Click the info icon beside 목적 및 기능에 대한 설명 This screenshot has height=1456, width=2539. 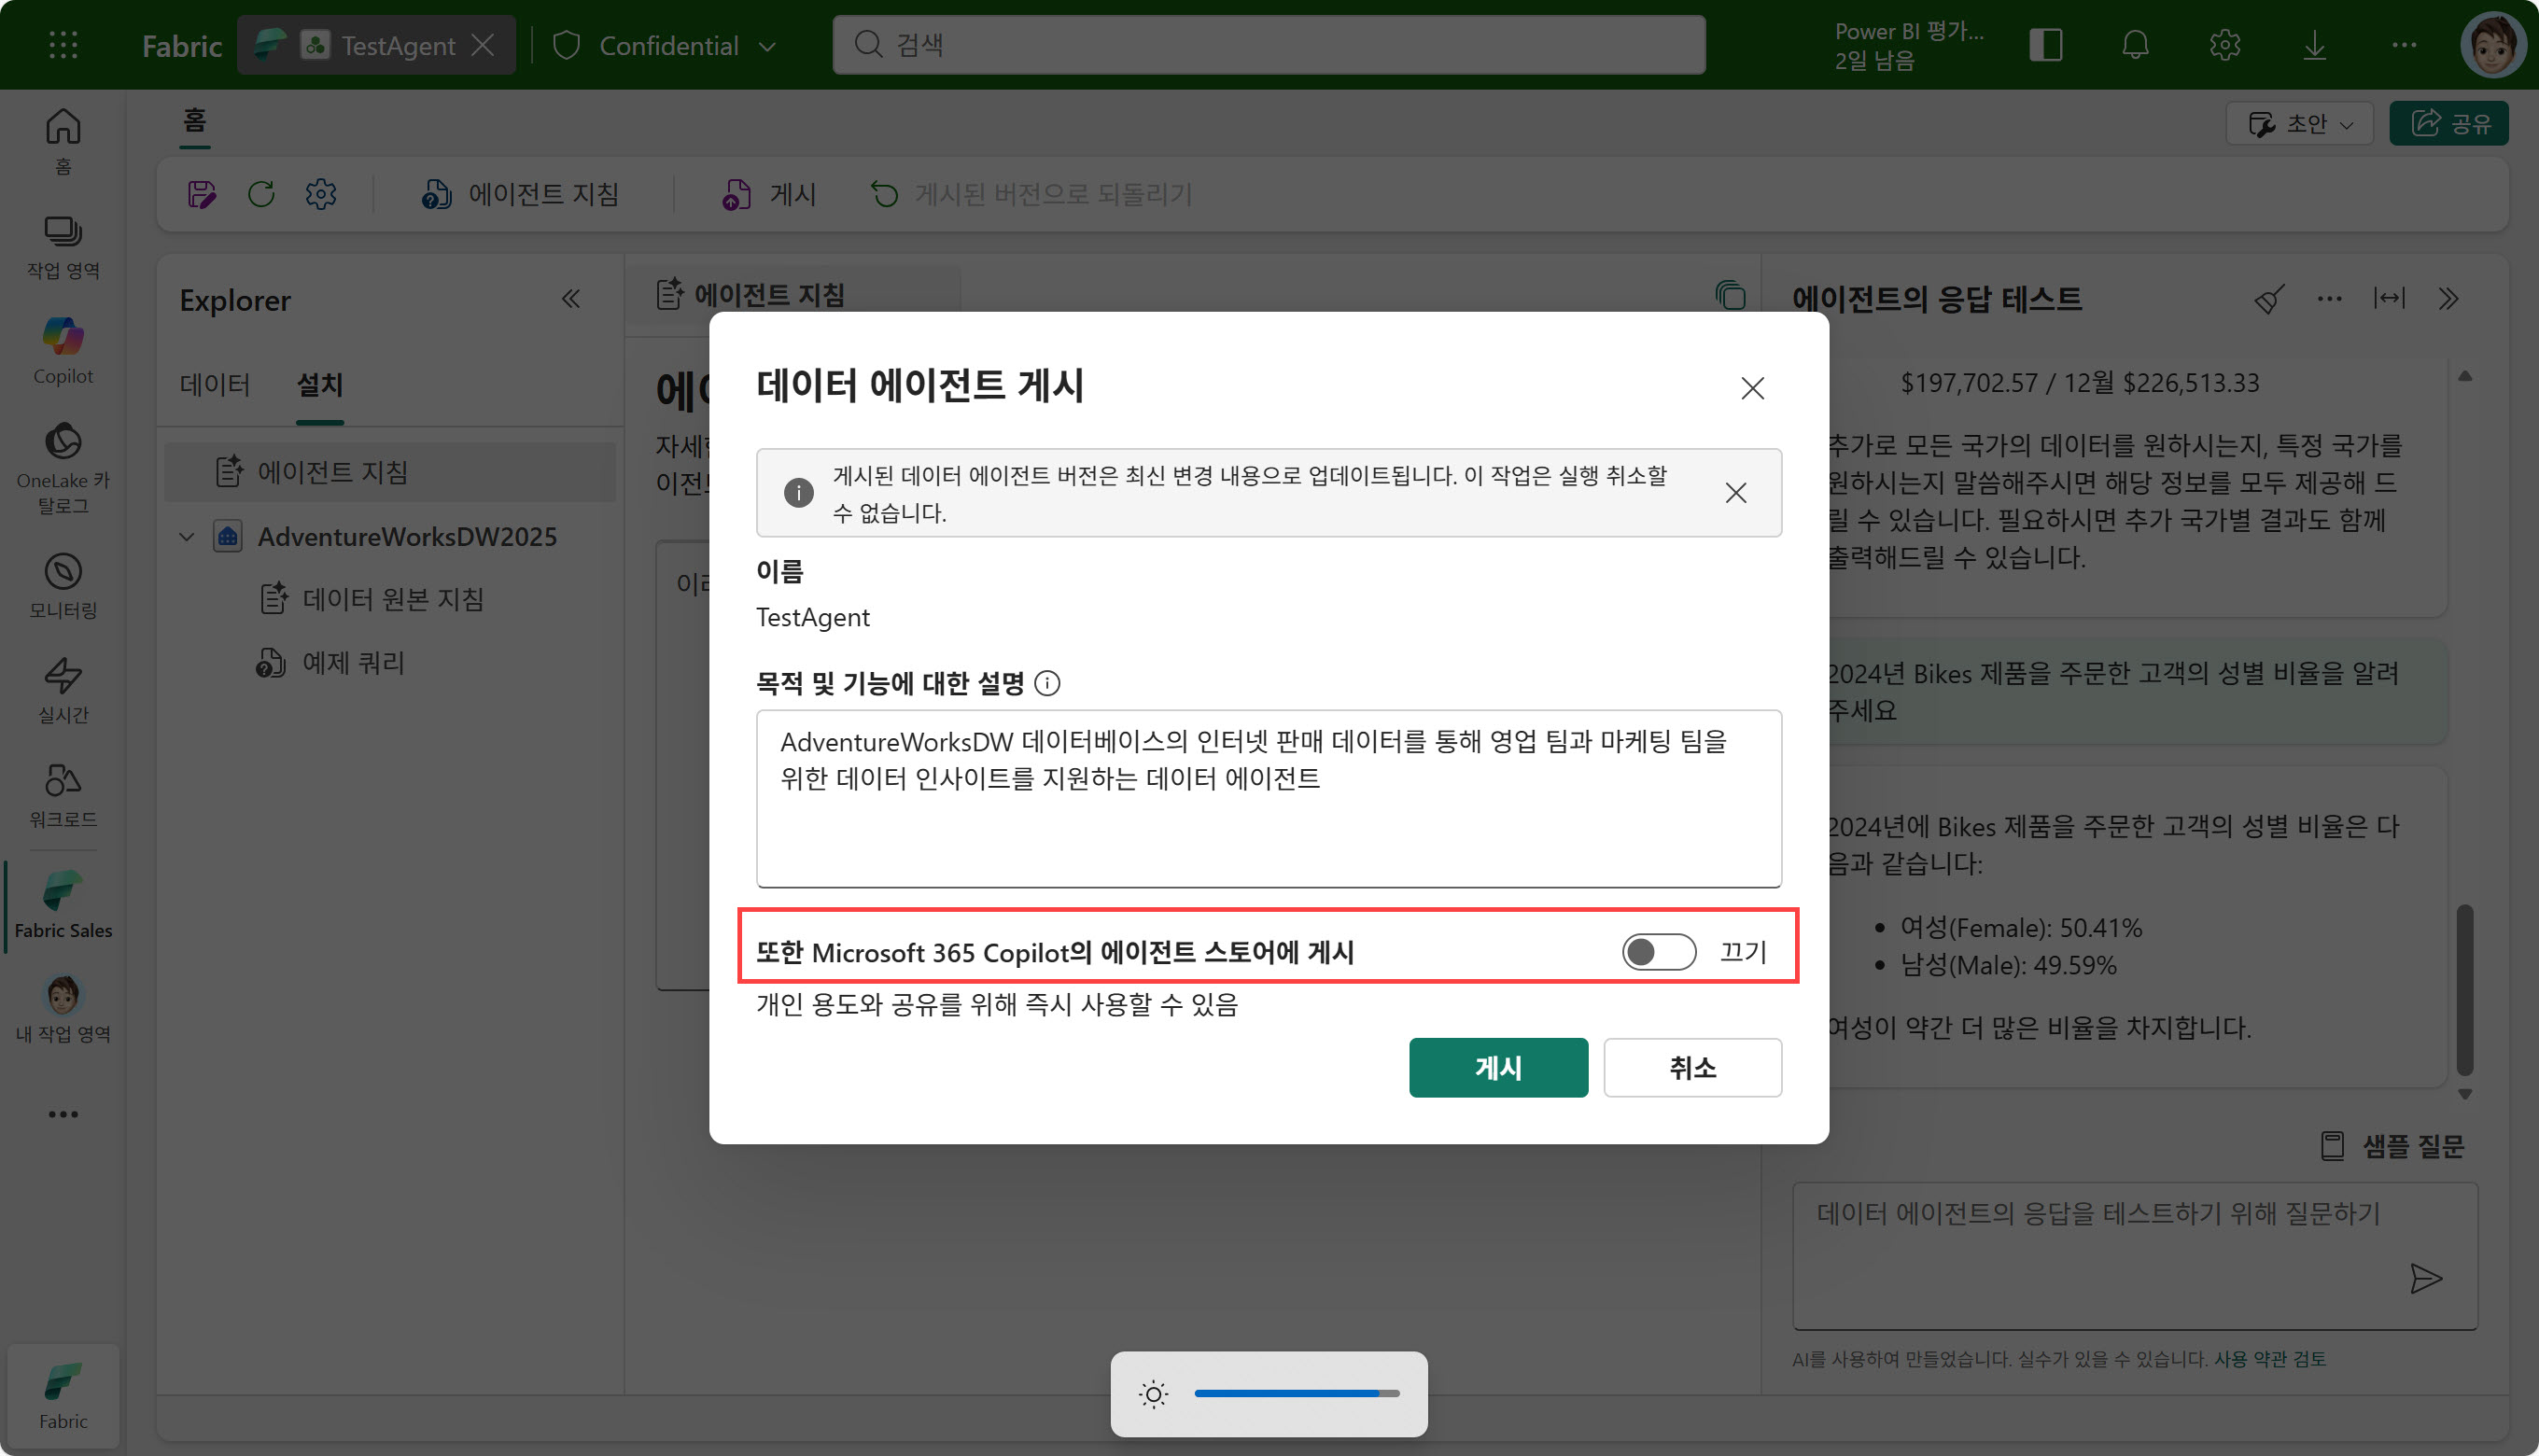[x=1047, y=683]
